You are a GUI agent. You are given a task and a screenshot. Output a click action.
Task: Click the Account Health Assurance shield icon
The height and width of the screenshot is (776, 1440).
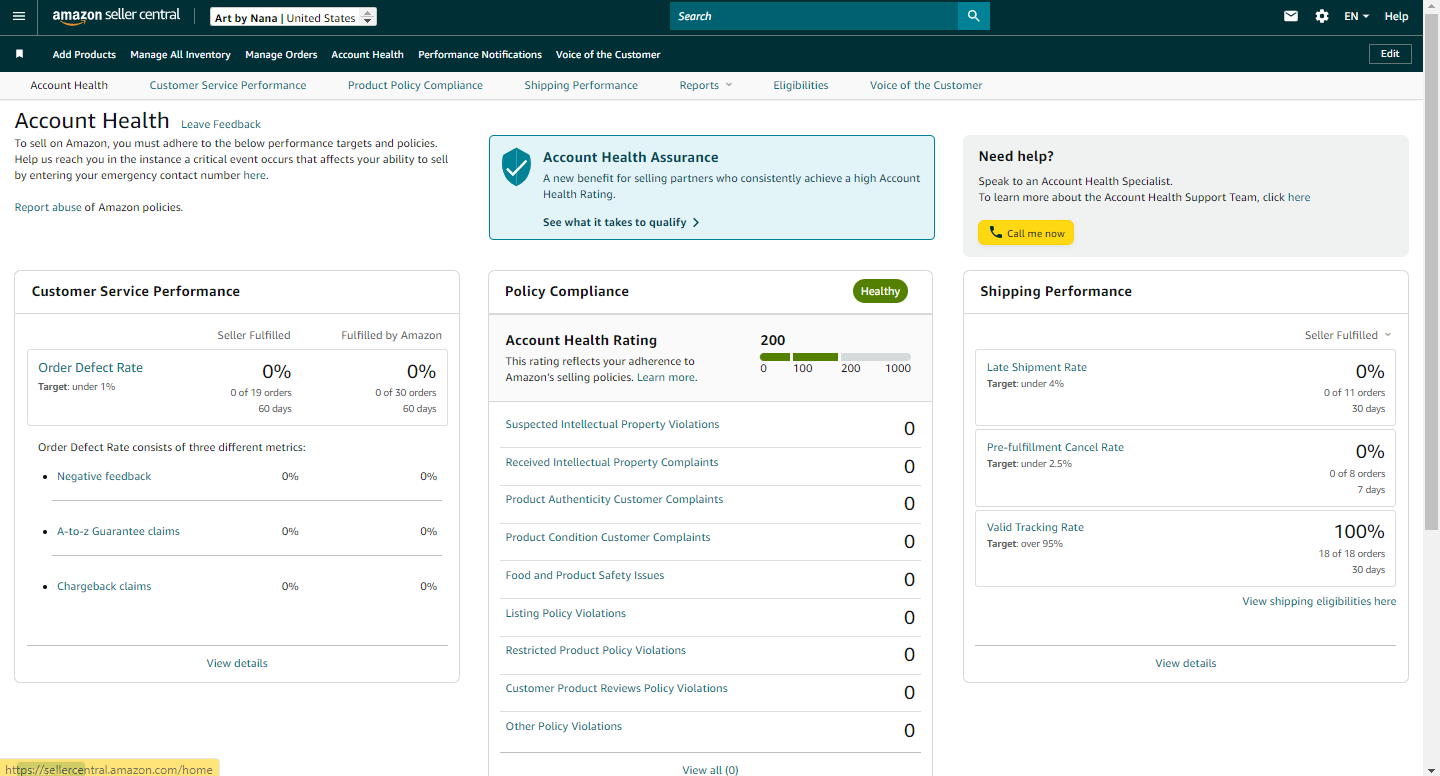[x=516, y=167]
